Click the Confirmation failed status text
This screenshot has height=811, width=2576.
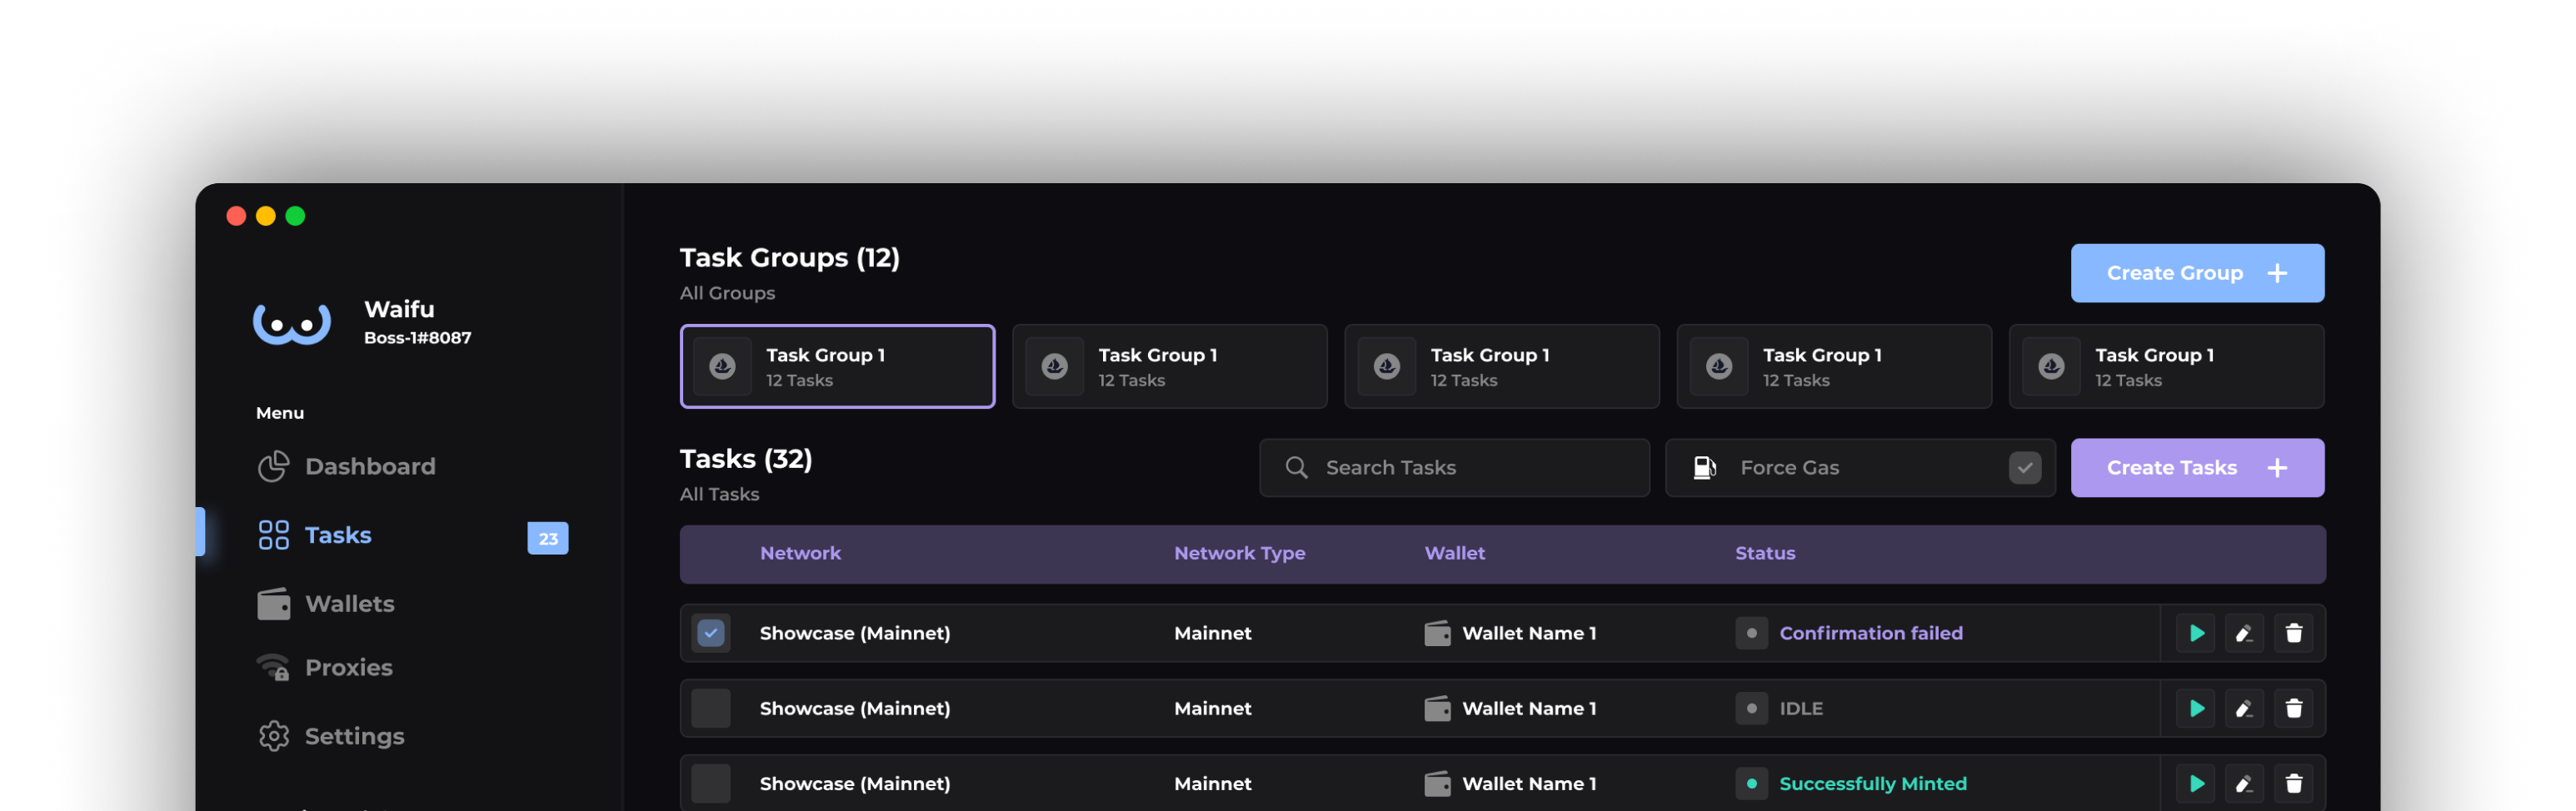pyautogui.click(x=1871, y=633)
